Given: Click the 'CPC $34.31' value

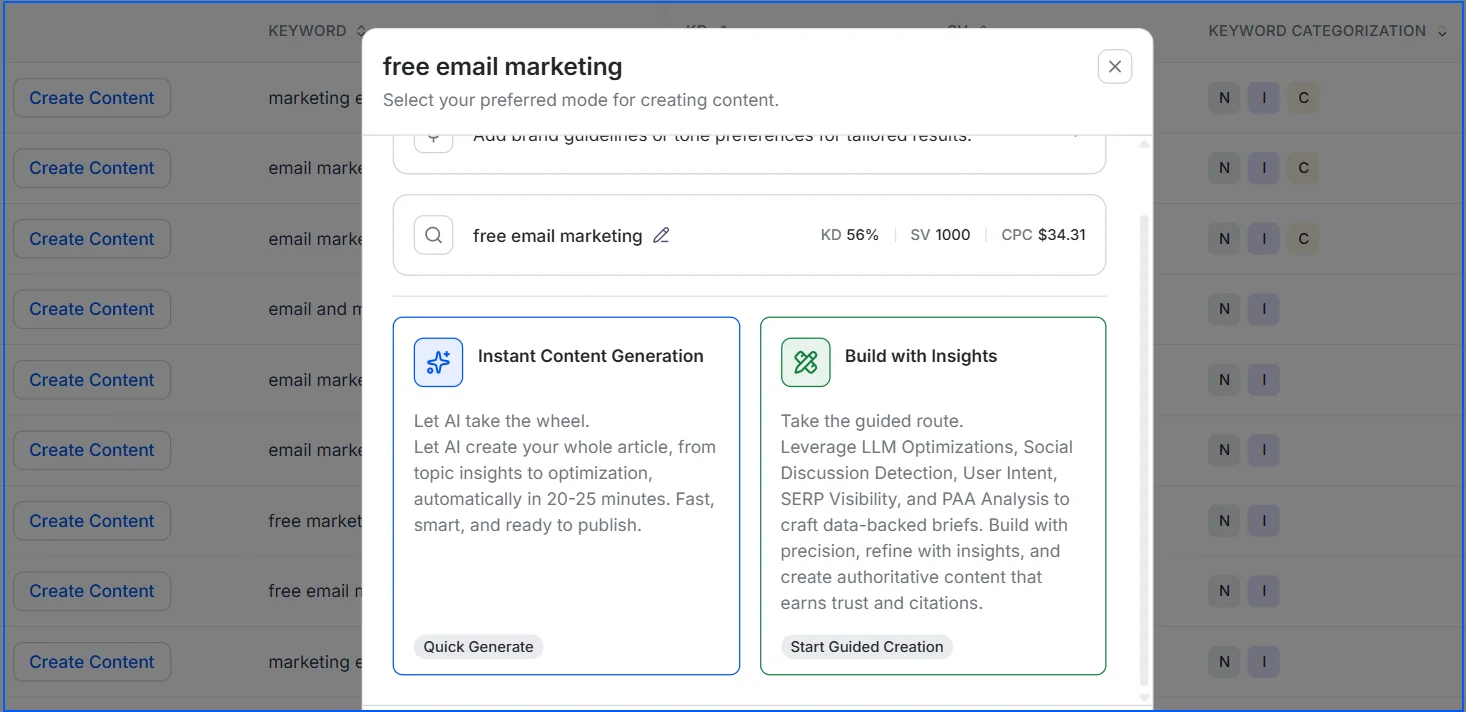Looking at the screenshot, I should tap(1043, 235).
